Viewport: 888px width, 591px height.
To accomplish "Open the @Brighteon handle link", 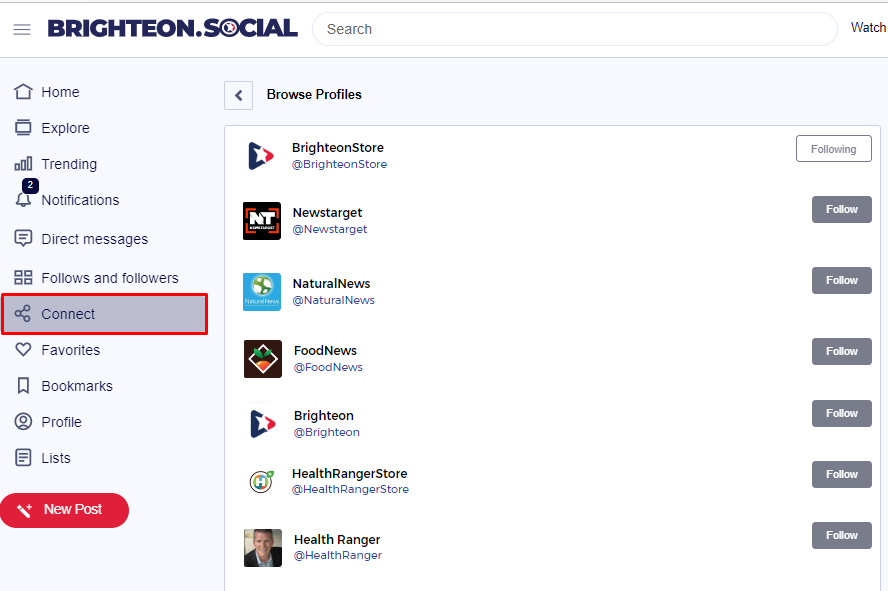I will [x=327, y=432].
